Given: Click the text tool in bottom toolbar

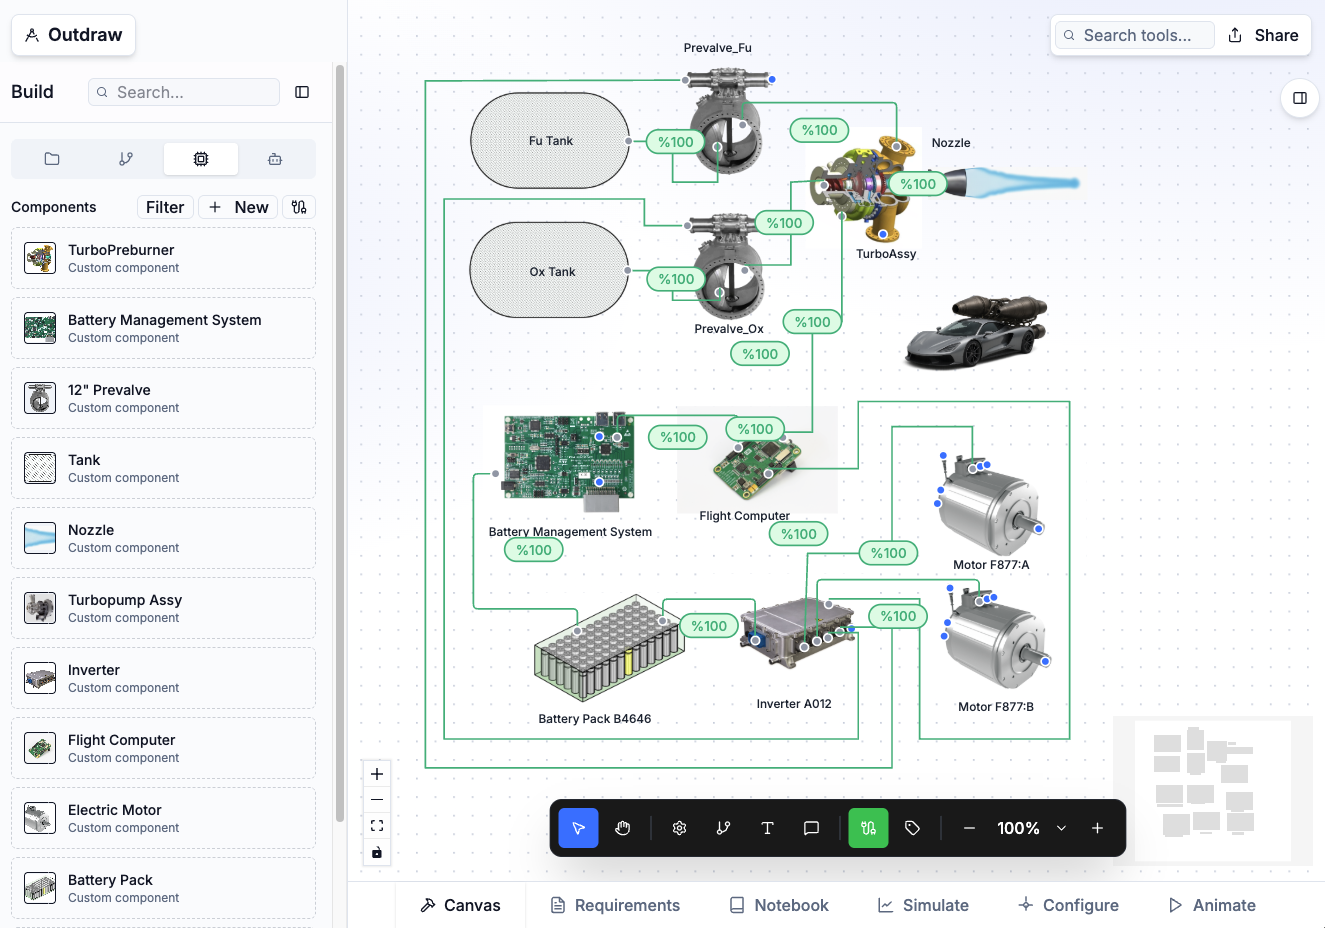Looking at the screenshot, I should 767,828.
